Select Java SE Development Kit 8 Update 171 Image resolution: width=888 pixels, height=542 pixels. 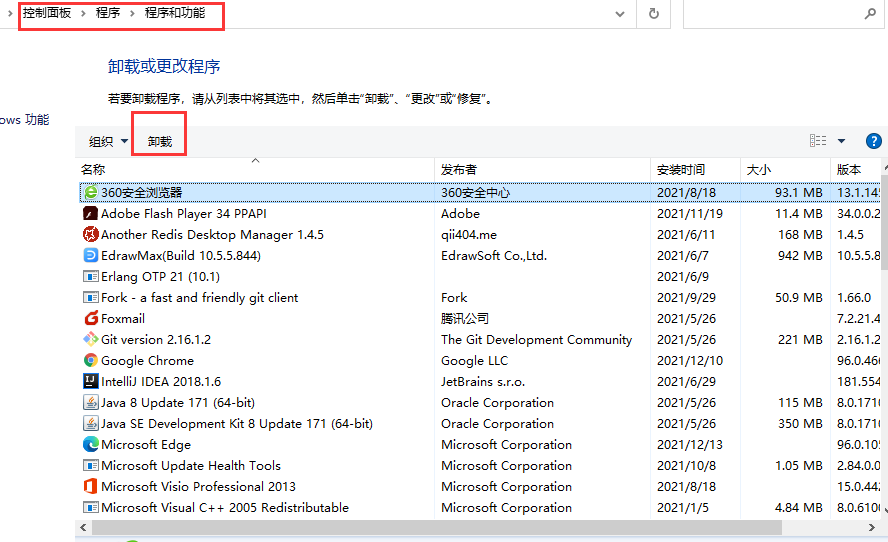click(x=237, y=423)
